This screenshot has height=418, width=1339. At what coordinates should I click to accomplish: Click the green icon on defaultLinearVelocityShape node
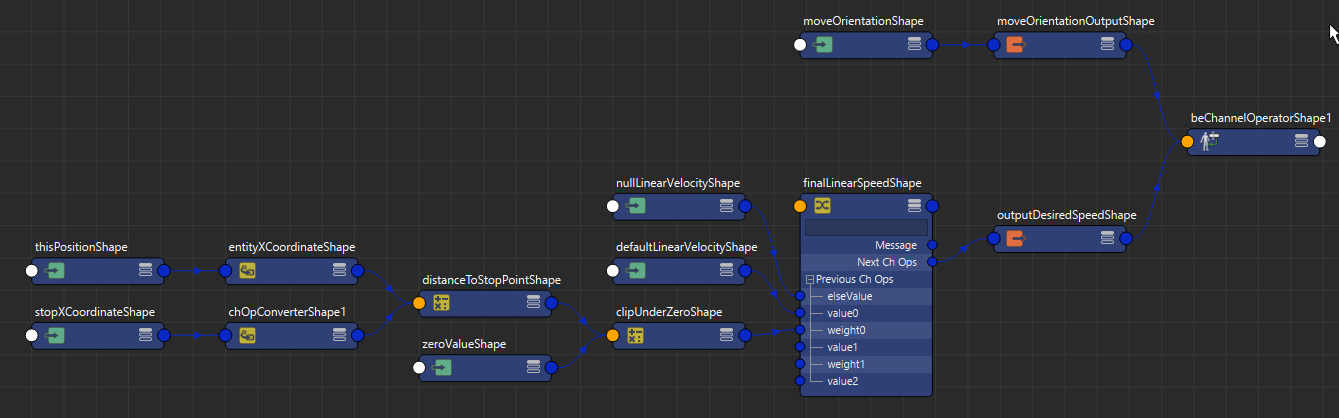click(636, 270)
